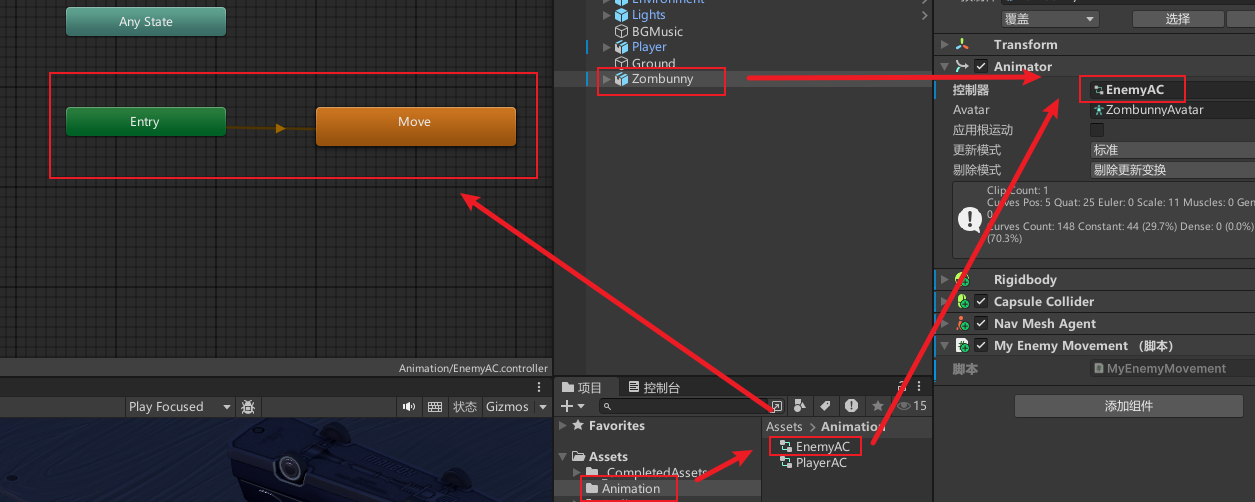Click the ZombunnyAvatar field
Screen dimensions: 1255x502
tap(1172, 110)
